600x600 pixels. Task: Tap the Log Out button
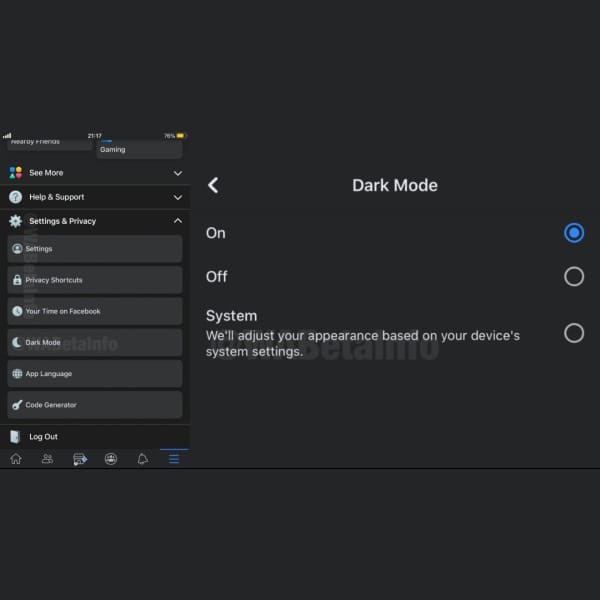[43, 437]
